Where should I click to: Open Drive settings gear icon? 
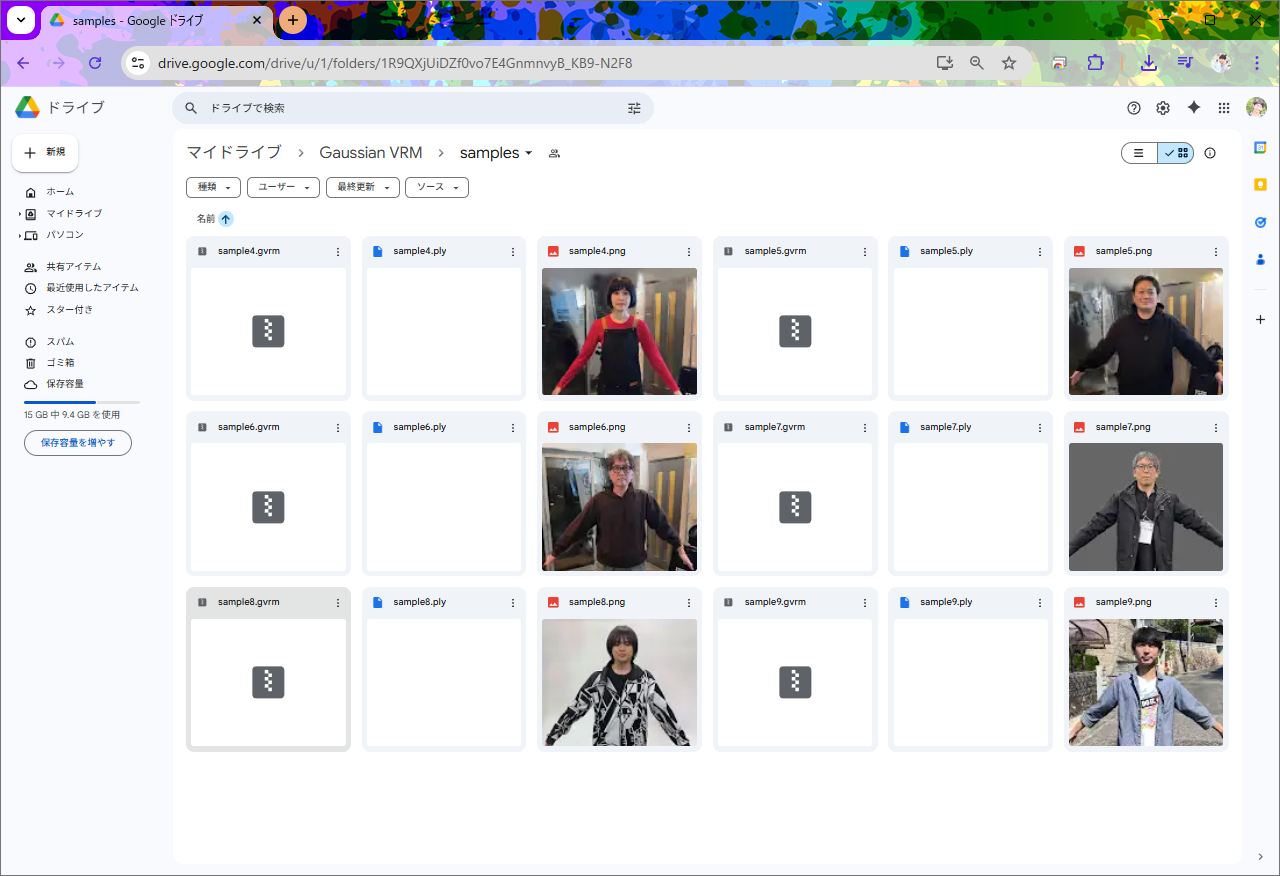click(1163, 108)
